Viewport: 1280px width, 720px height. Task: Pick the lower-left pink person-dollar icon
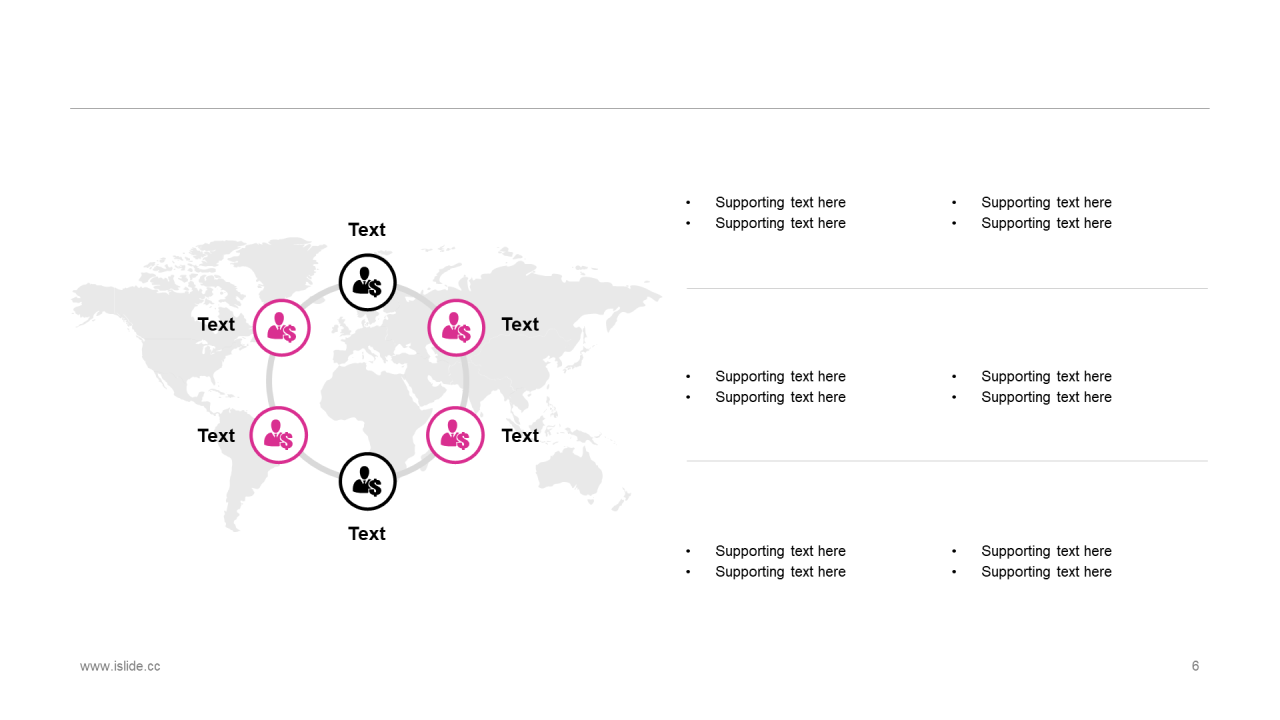(279, 435)
